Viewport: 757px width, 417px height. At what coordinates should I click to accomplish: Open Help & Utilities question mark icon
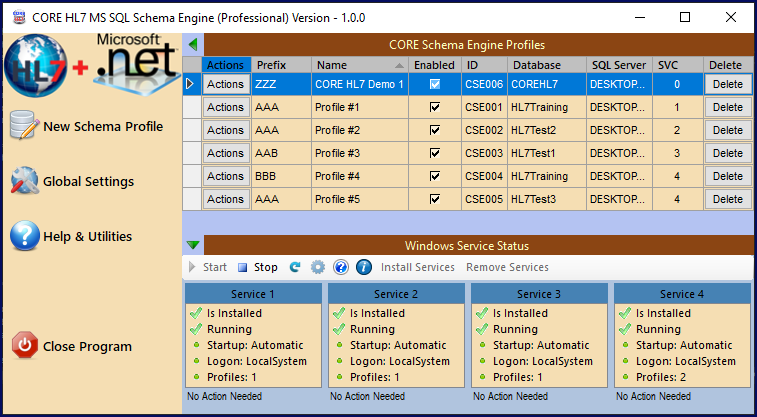tap(24, 236)
